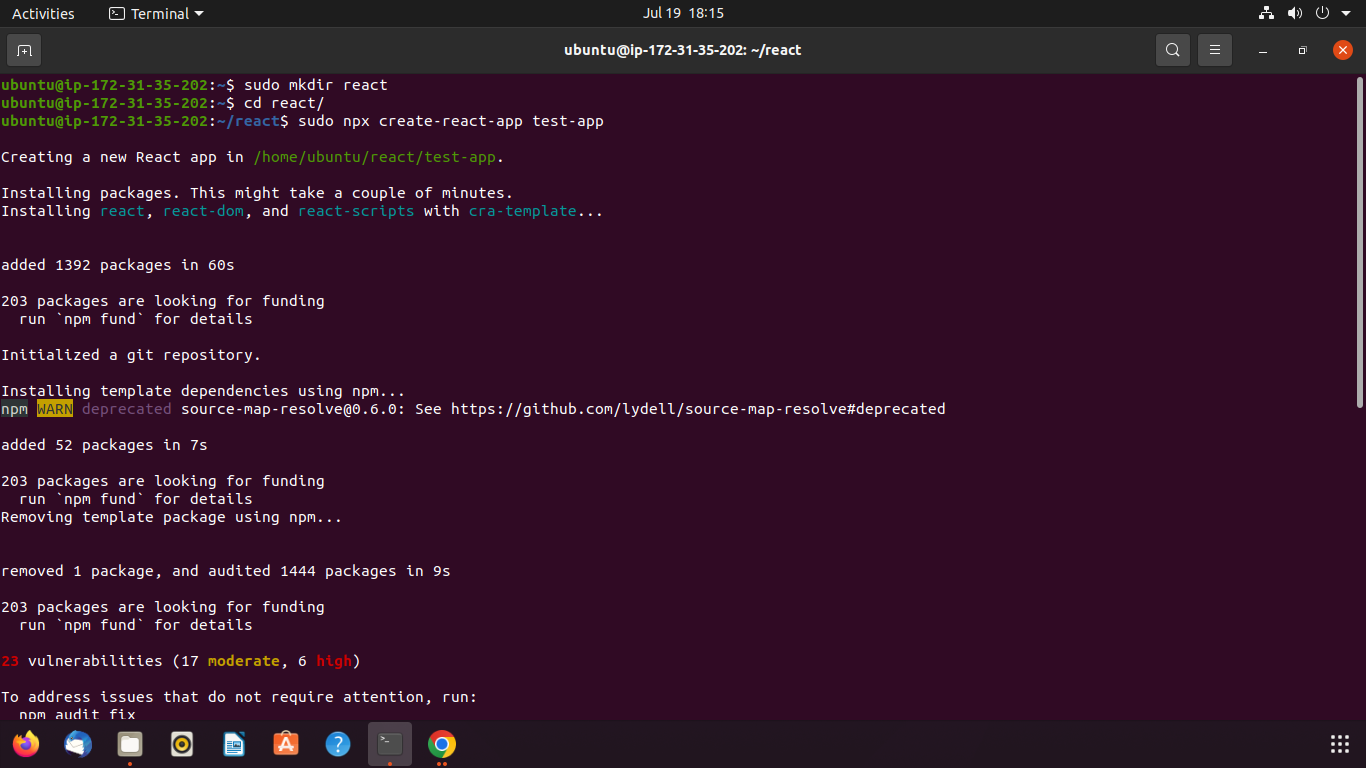Close the terminal window
Screen dimensions: 1366x768
pyautogui.click(x=1343, y=50)
